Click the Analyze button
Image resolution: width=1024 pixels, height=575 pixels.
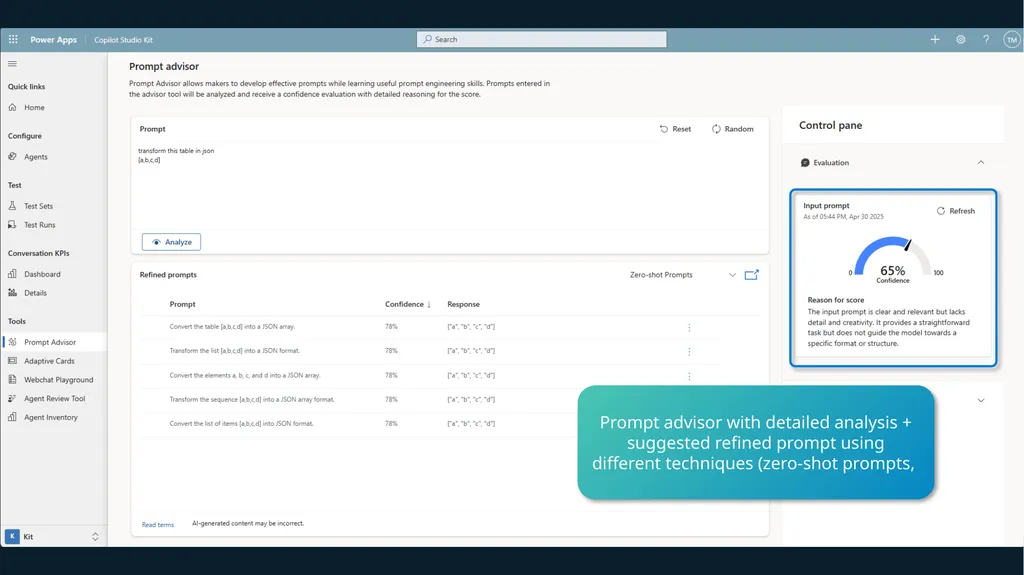click(x=171, y=242)
